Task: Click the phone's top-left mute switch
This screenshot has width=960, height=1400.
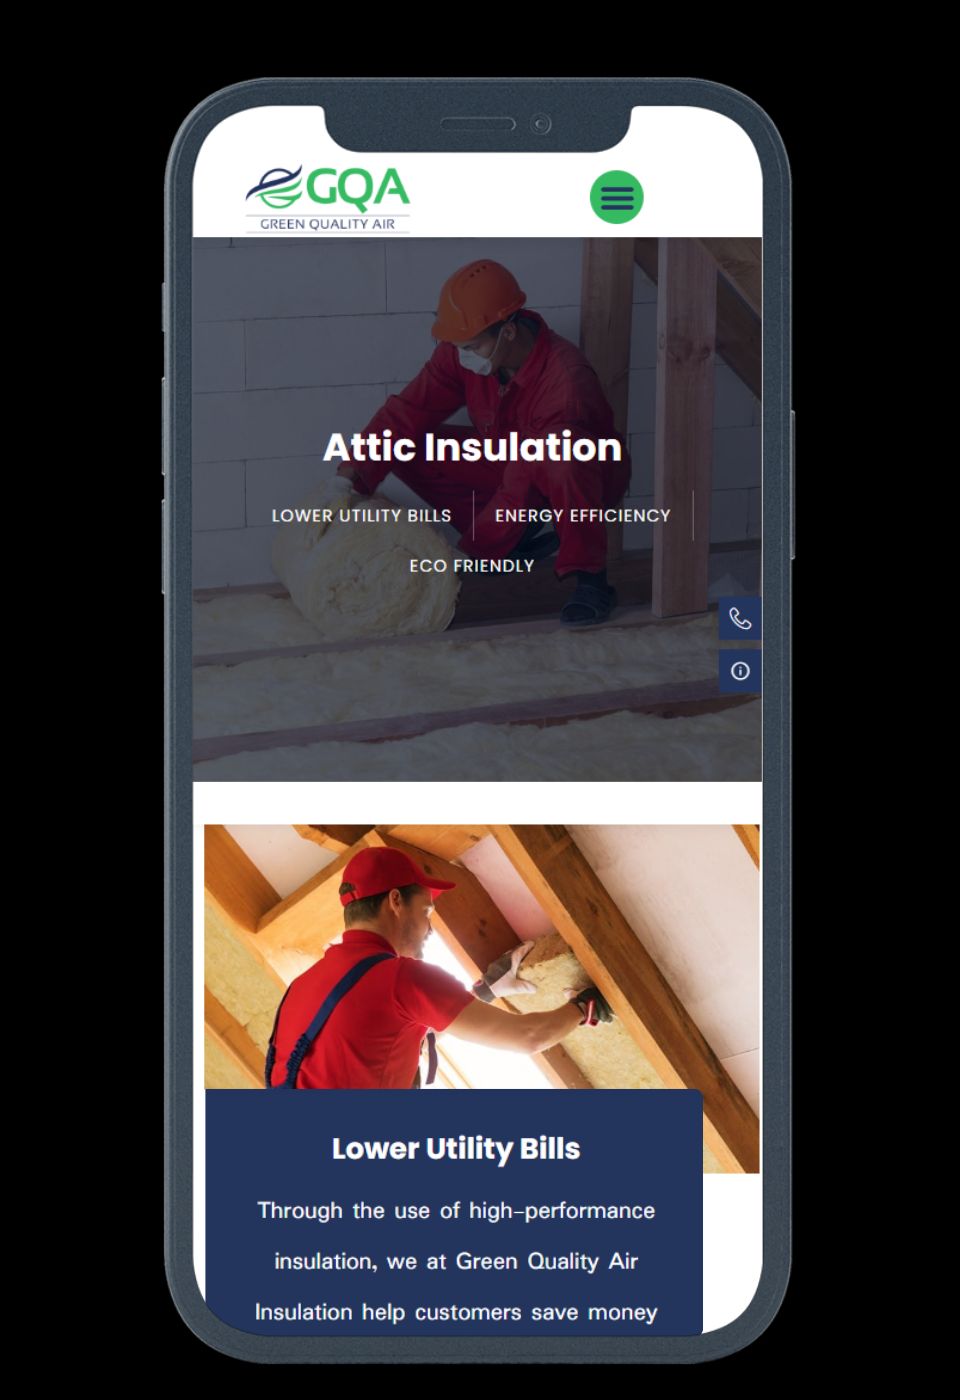Action: coord(164,306)
